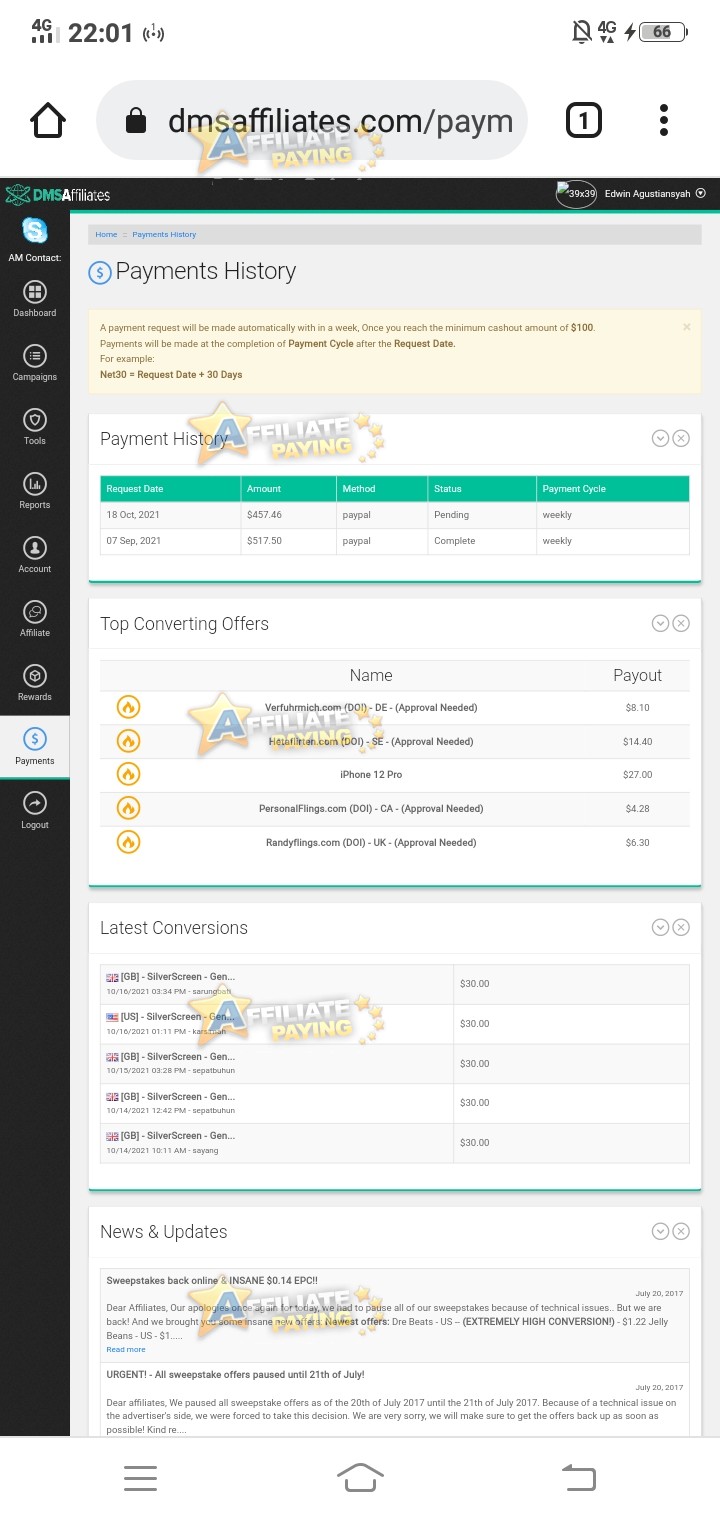Click flame icon beside Hetaflirtan.com offer
Viewport: 720px width, 1520px height.
click(x=128, y=741)
